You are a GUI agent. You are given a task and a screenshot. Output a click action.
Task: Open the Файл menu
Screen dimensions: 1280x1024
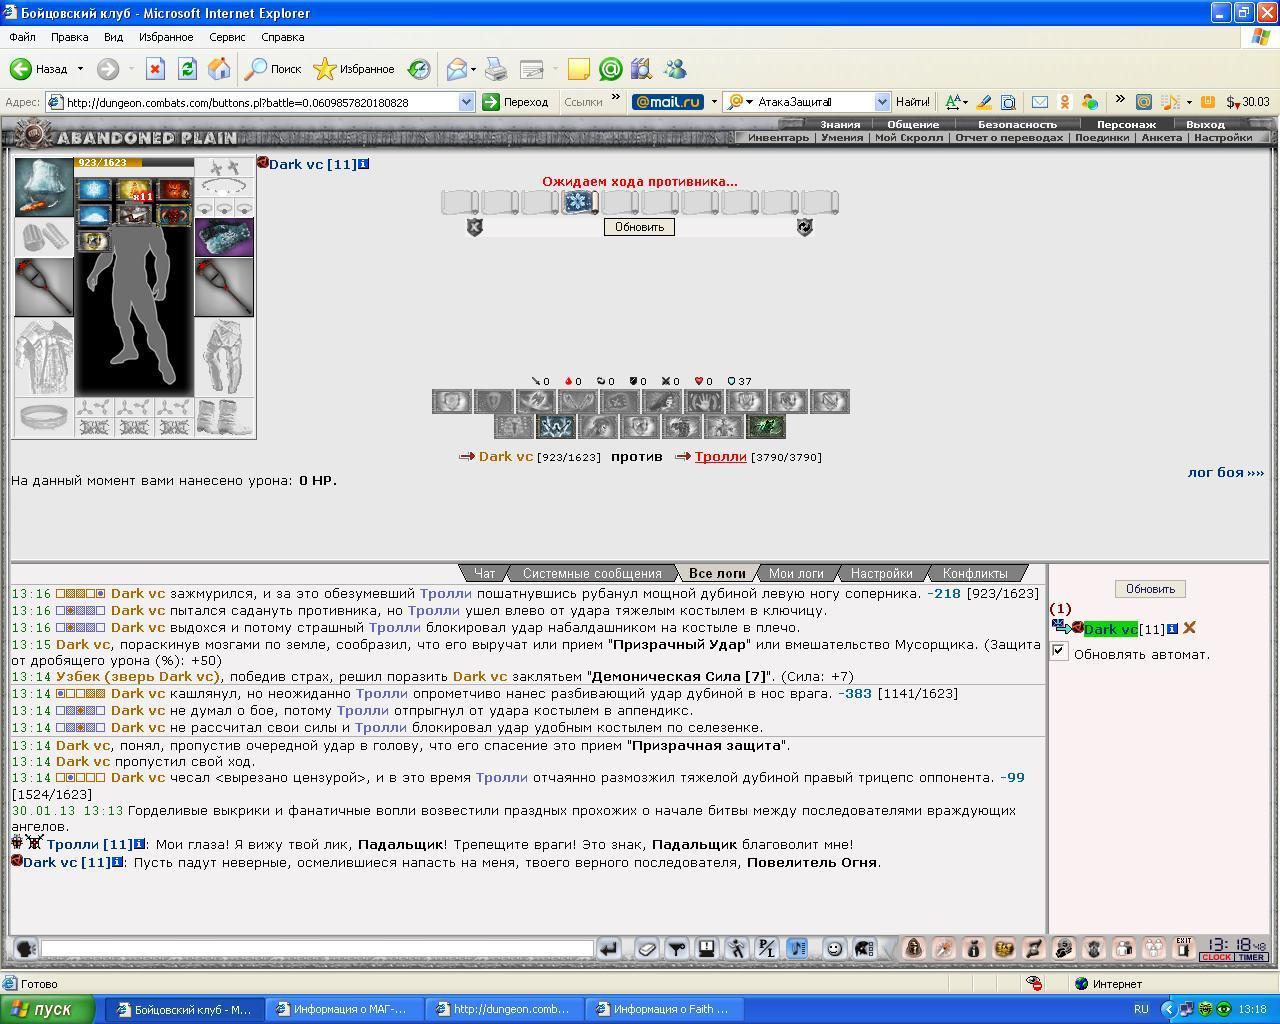click(x=22, y=37)
